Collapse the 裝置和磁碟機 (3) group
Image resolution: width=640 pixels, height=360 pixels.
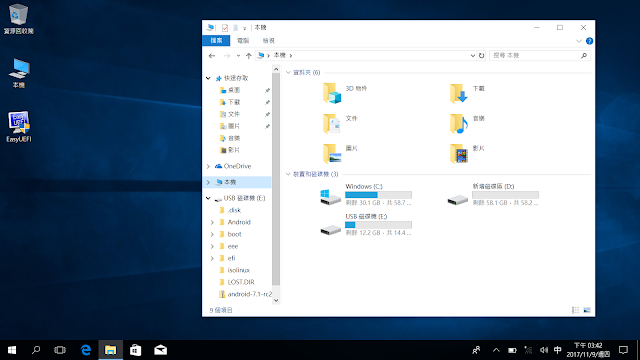click(288, 174)
